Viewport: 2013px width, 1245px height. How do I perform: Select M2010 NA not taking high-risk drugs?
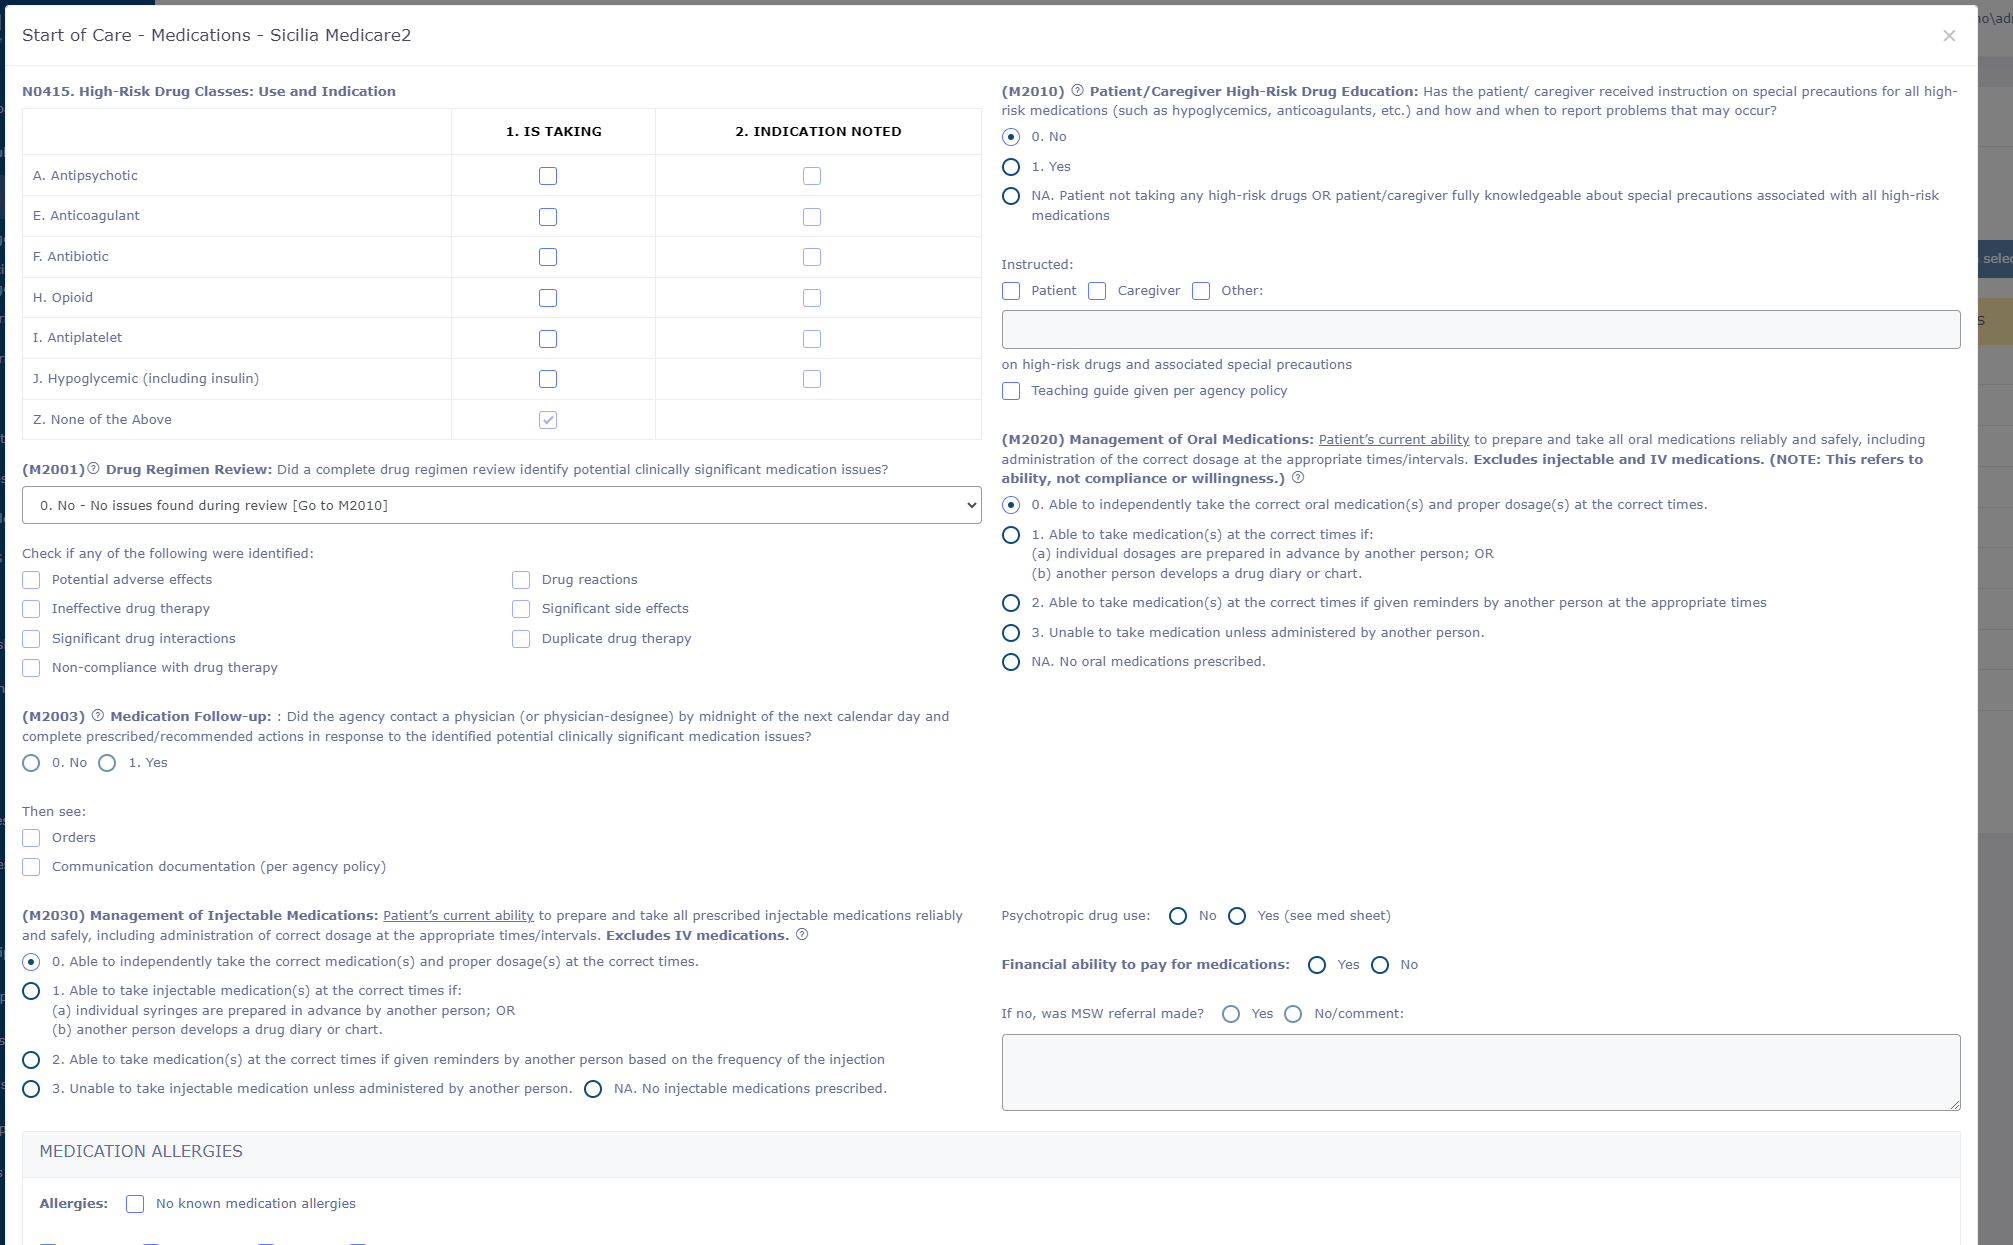(1011, 196)
